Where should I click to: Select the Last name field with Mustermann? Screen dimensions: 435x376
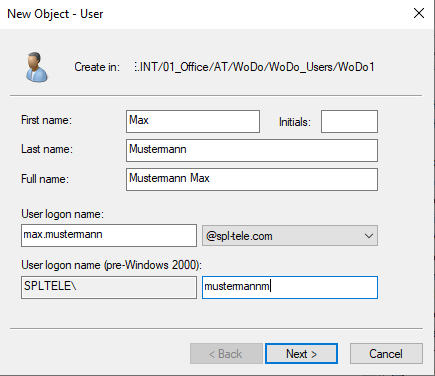pos(252,150)
